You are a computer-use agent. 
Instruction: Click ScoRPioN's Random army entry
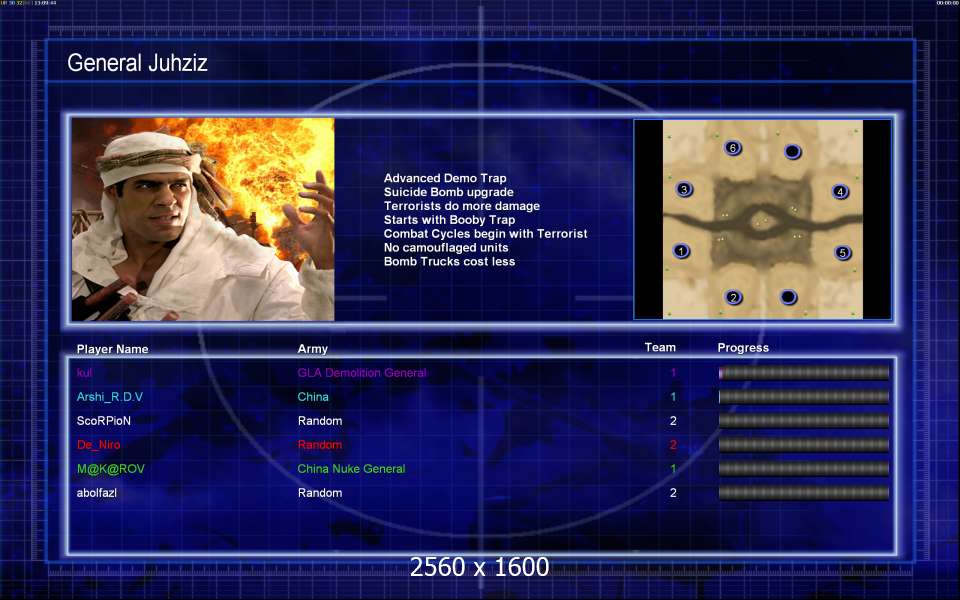320,421
